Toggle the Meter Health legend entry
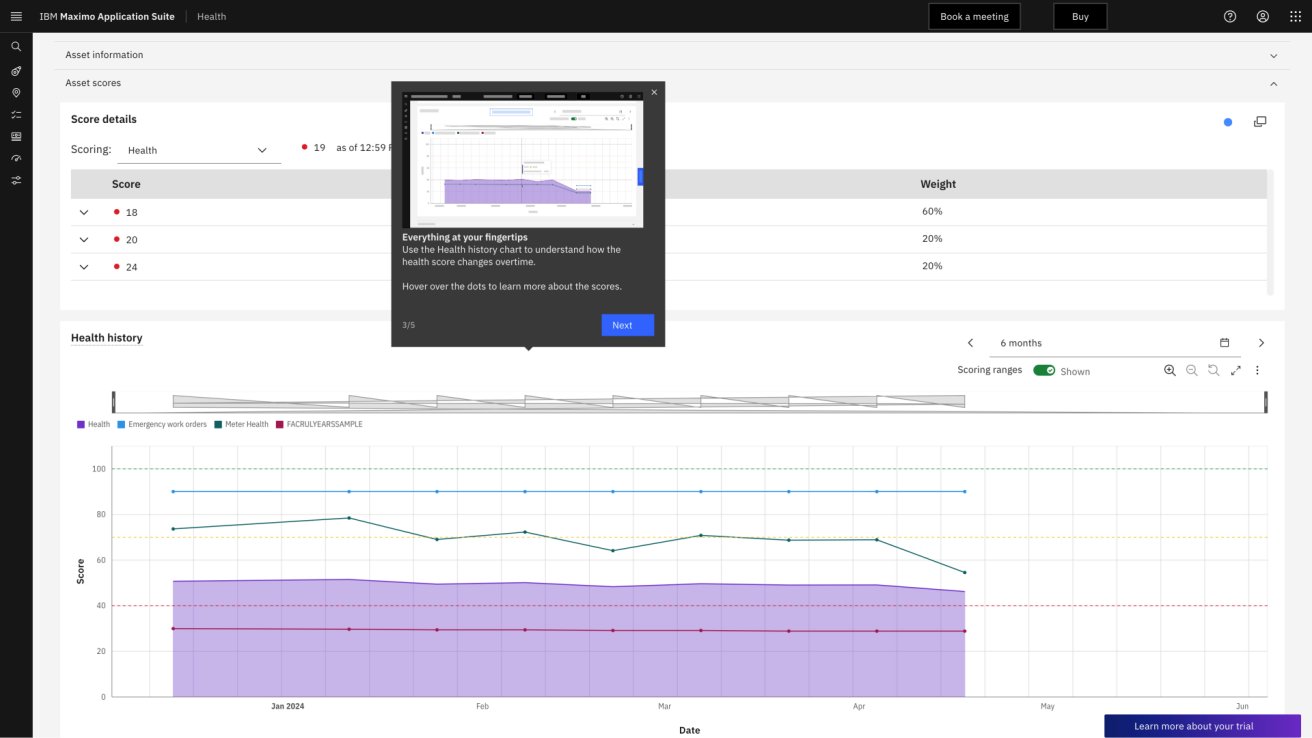 (241, 423)
